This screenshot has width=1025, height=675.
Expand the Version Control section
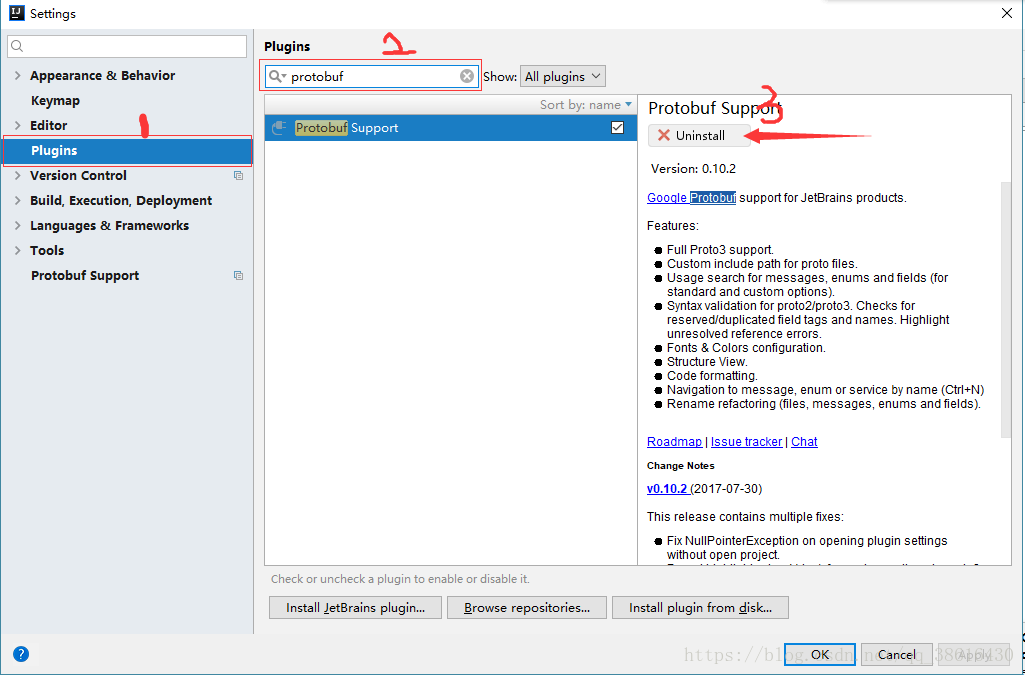click(18, 176)
